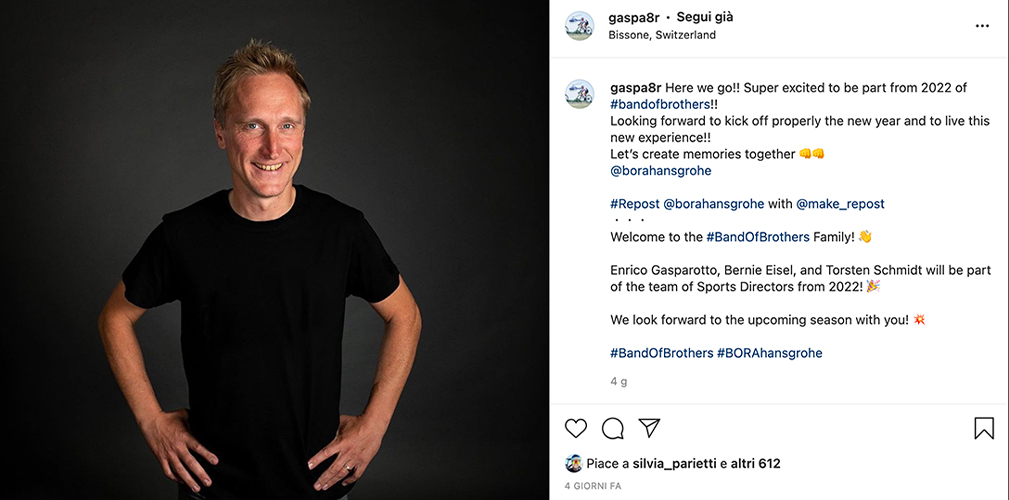Like the post with heart icon
The width and height of the screenshot is (1009, 500).
point(576,428)
